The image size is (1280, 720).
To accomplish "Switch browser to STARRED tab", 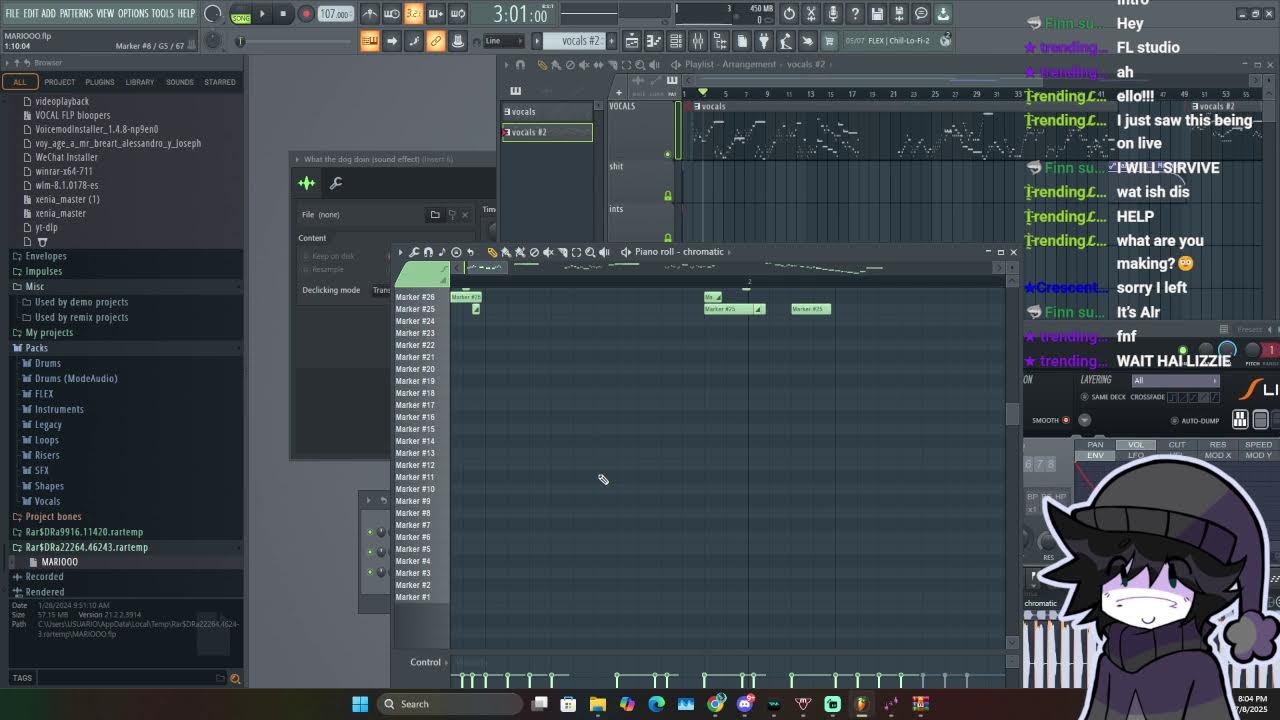I will (220, 82).
